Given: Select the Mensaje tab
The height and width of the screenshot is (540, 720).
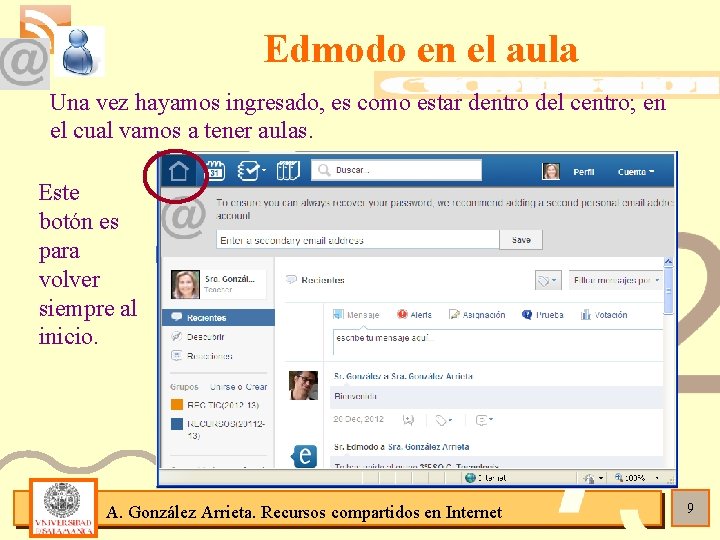Looking at the screenshot, I should click(x=356, y=315).
